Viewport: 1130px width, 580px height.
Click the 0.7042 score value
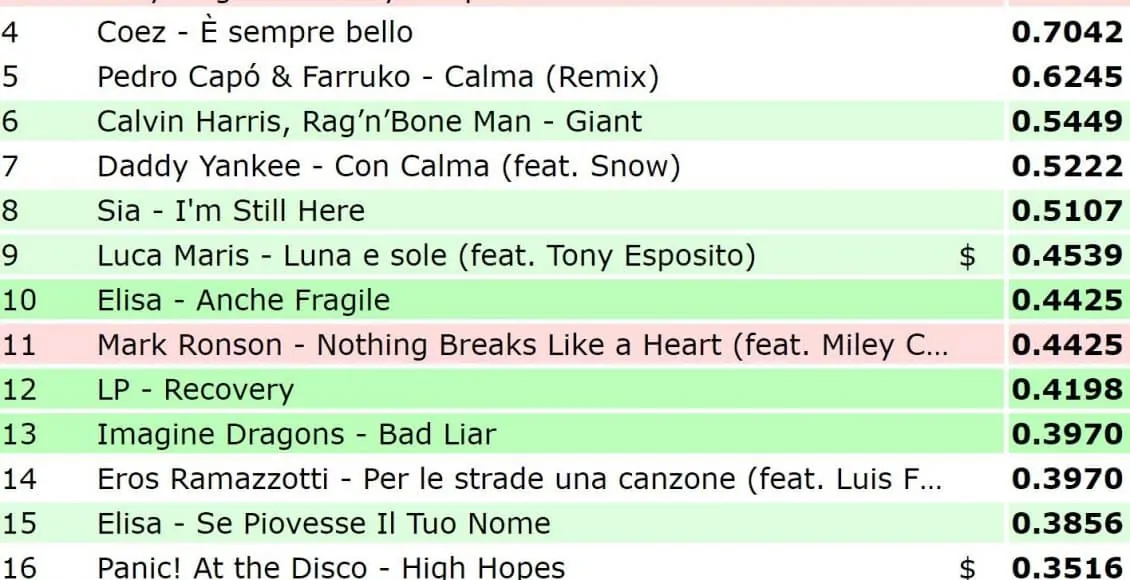[x=1067, y=33]
